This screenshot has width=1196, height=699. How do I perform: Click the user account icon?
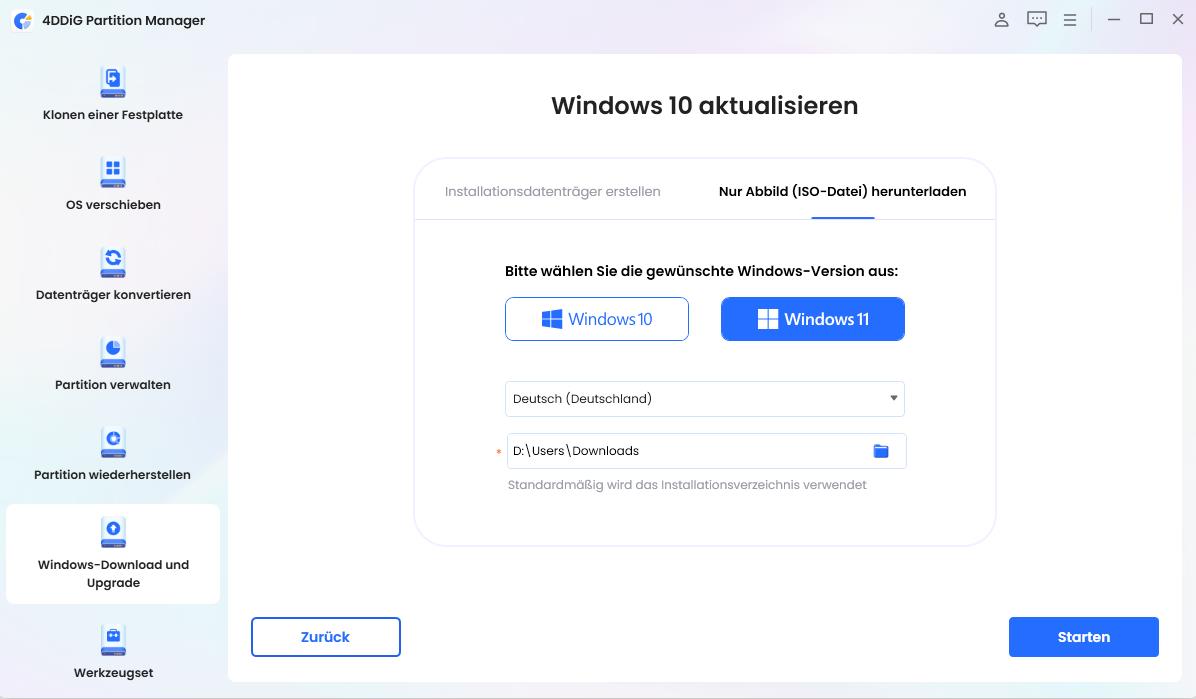(1001, 20)
